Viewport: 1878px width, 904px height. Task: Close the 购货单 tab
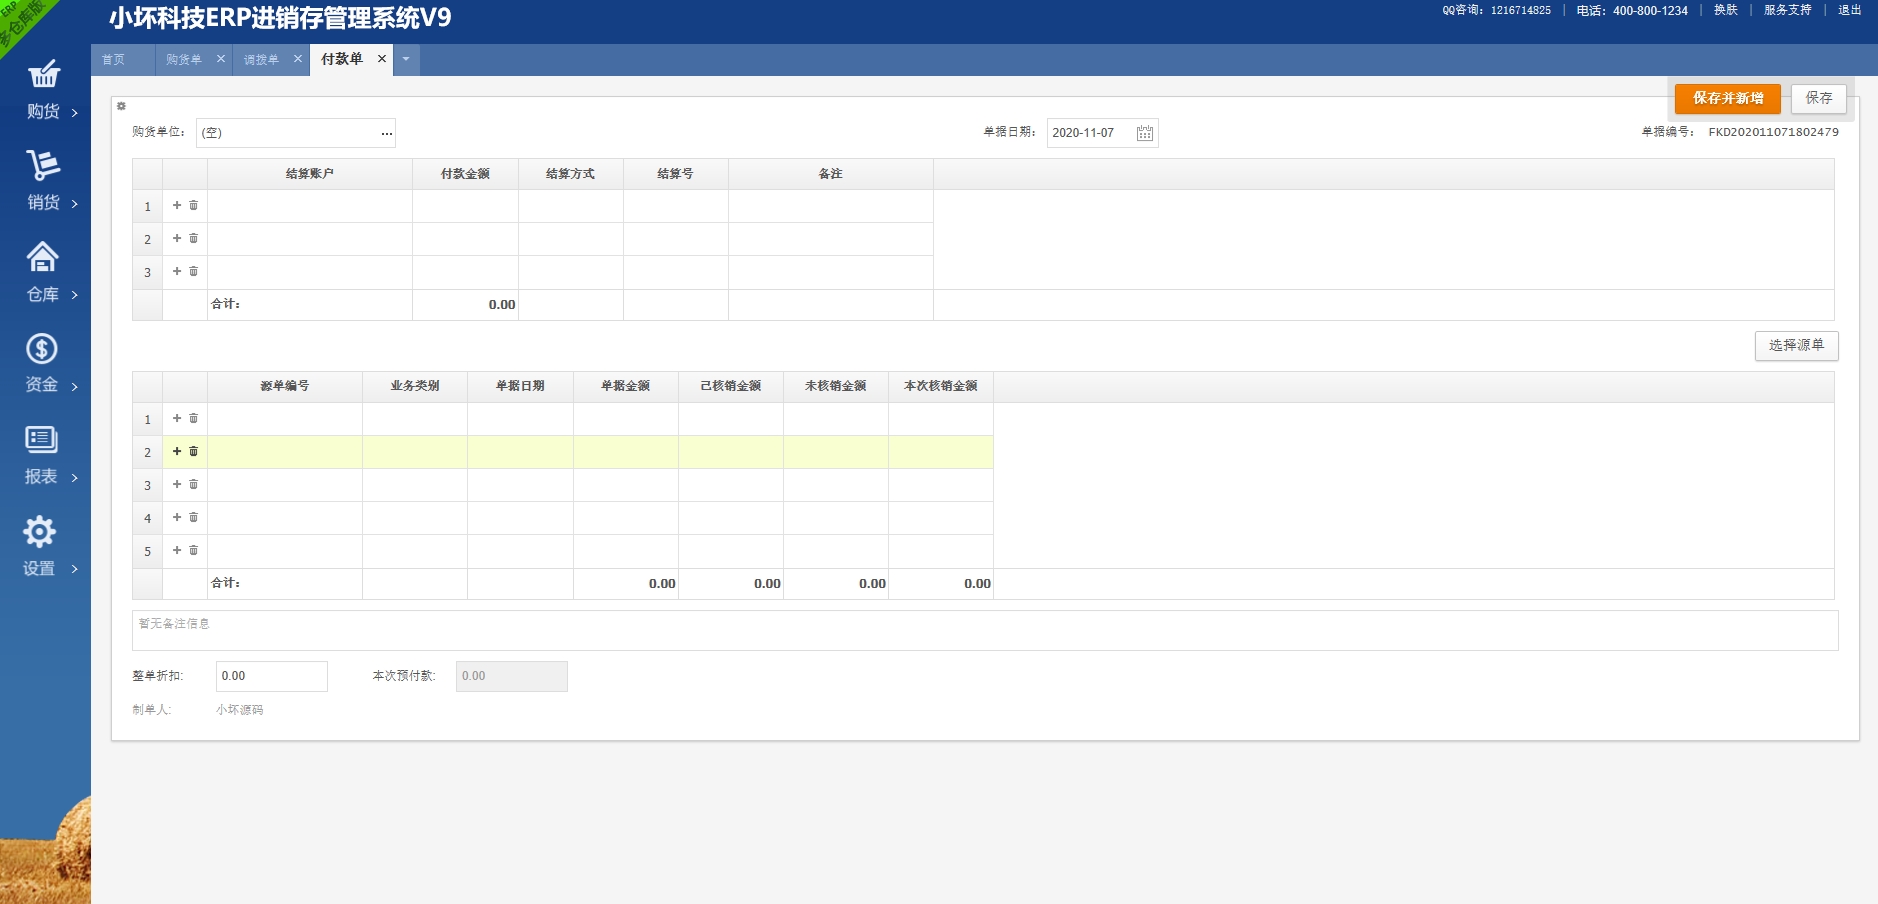click(x=221, y=59)
